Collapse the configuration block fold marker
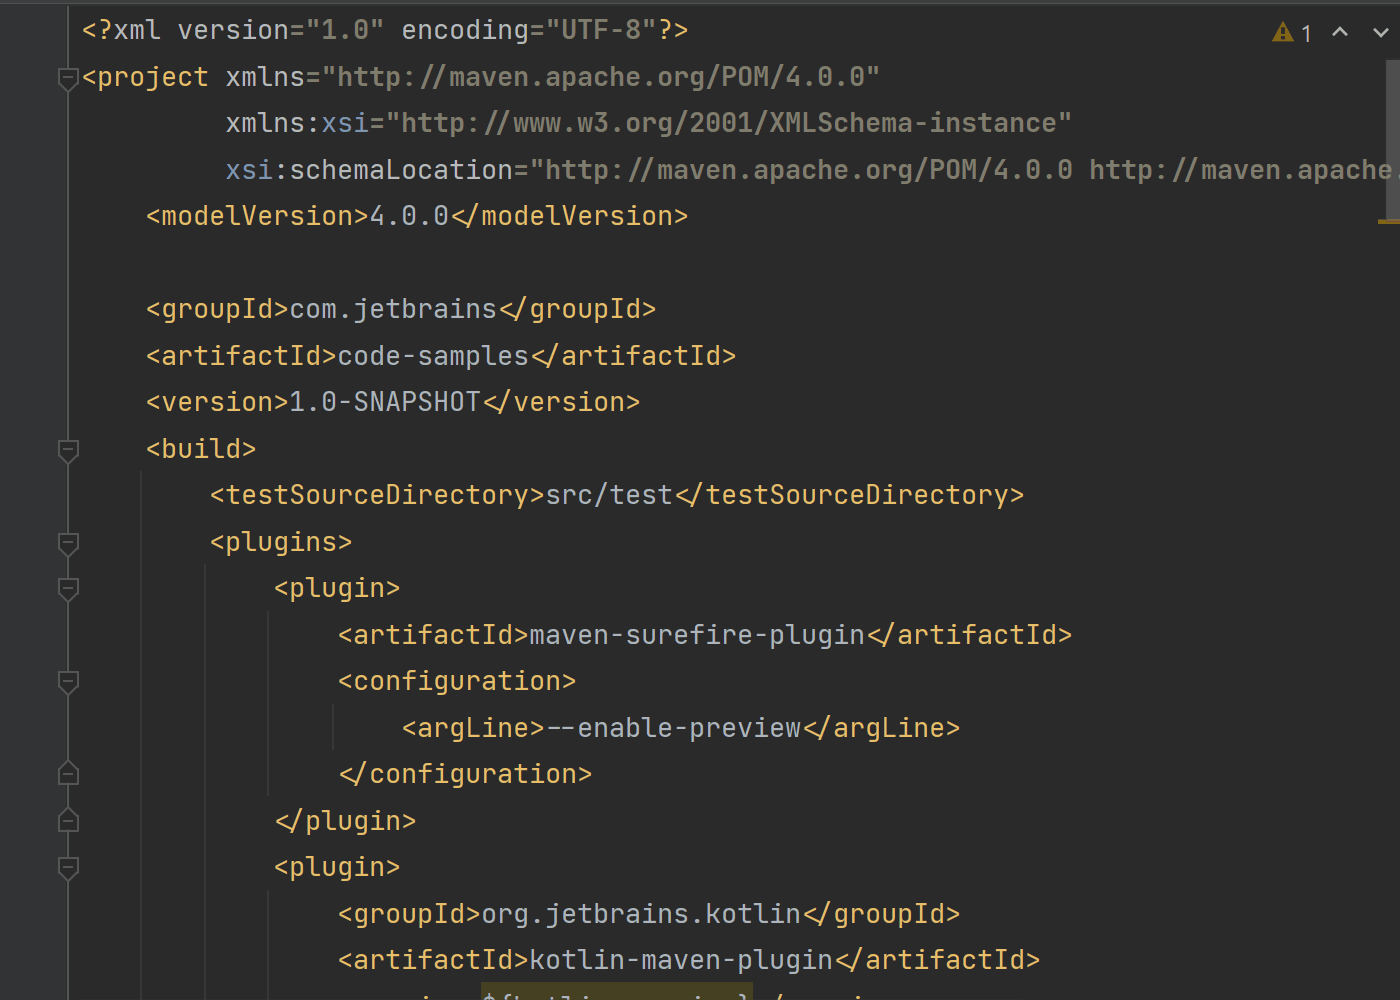This screenshot has width=1400, height=1000. [x=68, y=682]
